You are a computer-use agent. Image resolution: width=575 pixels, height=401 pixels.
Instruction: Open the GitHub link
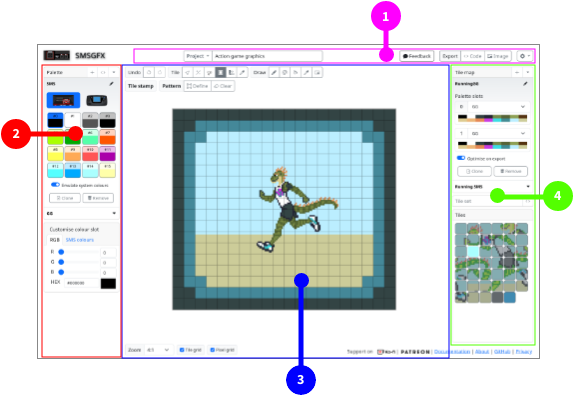[502, 352]
